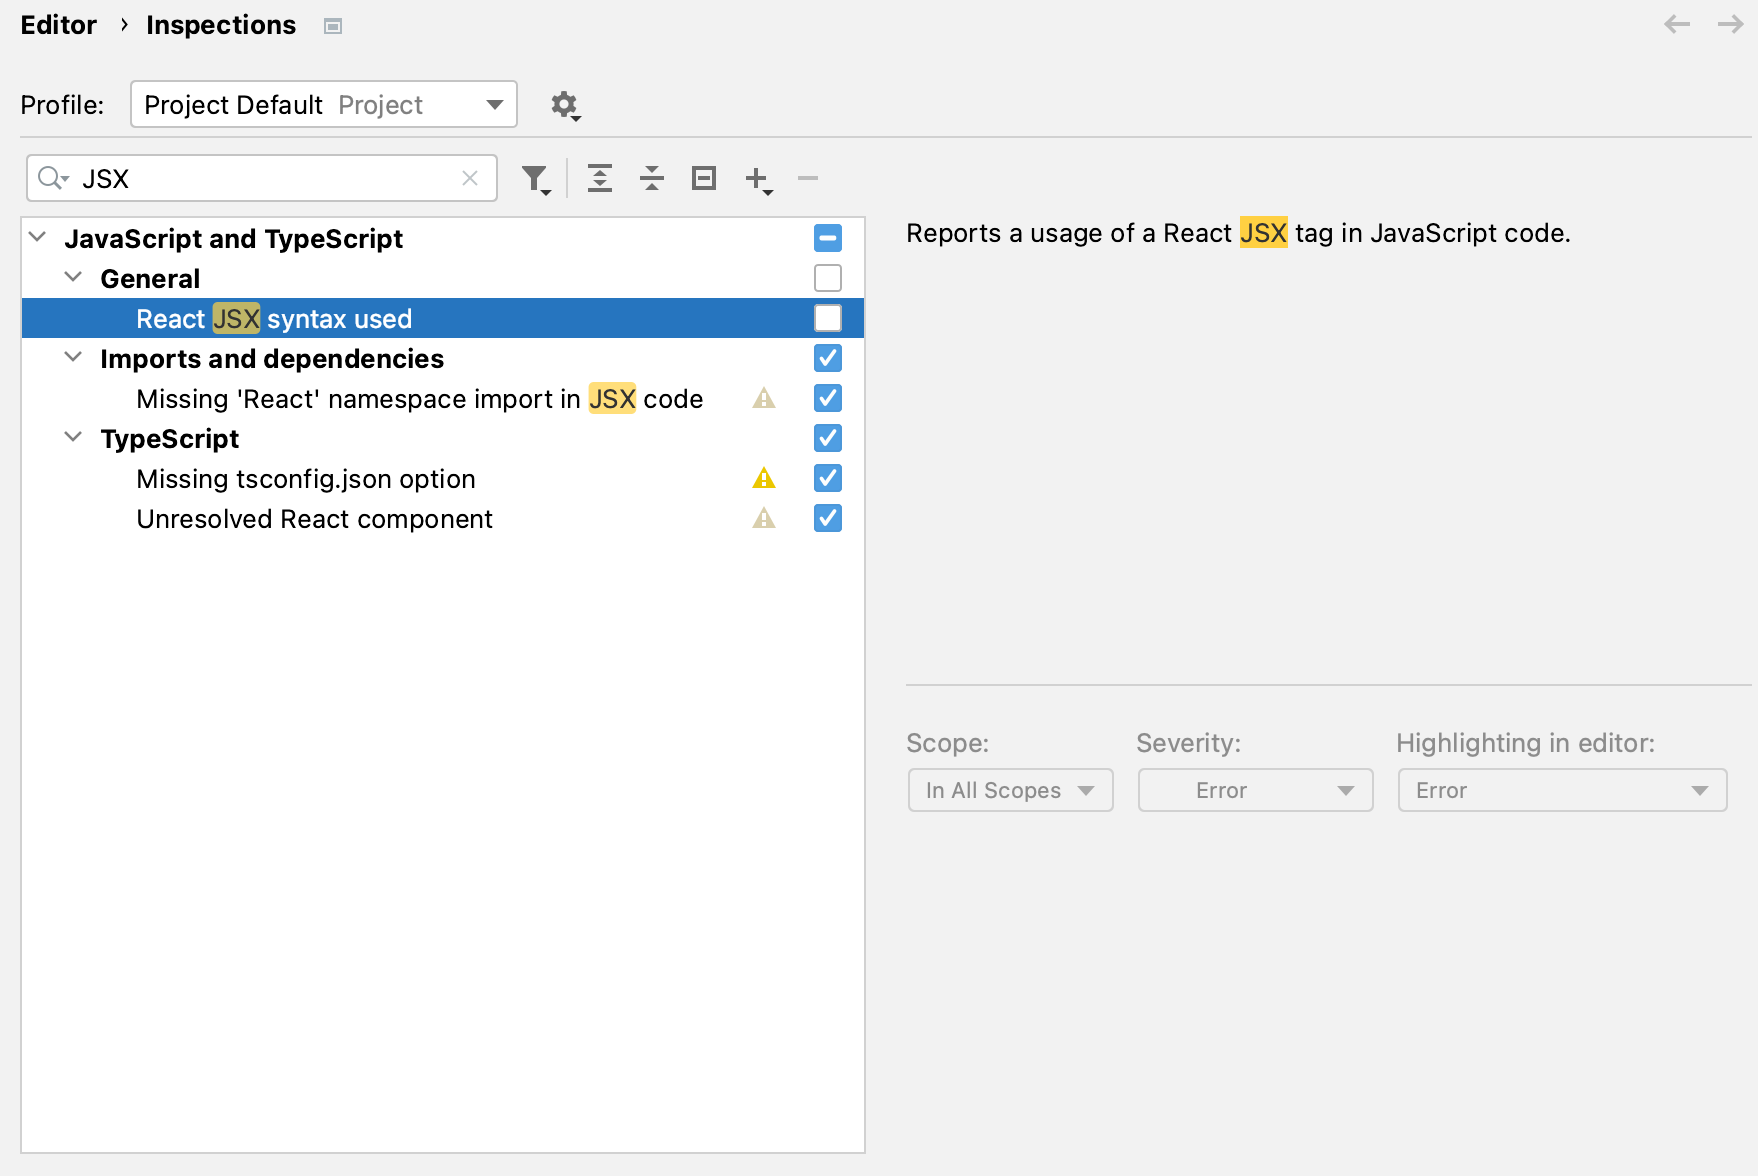Click the remove inspection minus icon
The height and width of the screenshot is (1176, 1758).
click(807, 178)
